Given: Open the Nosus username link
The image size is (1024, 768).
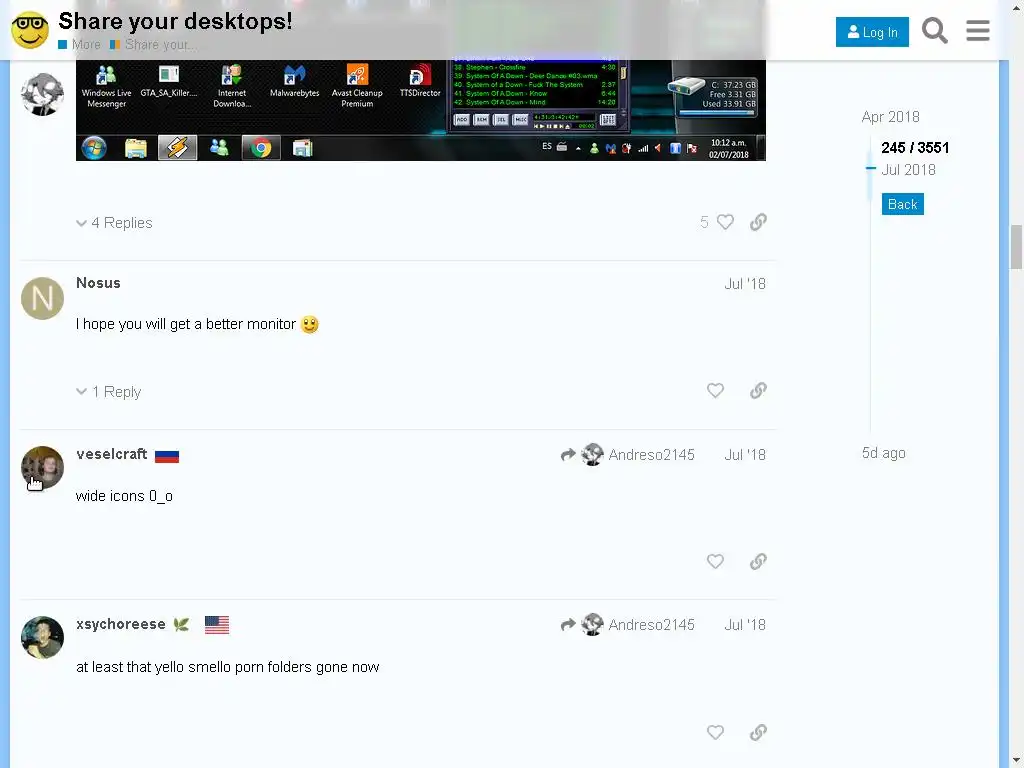Looking at the screenshot, I should pyautogui.click(x=98, y=283).
